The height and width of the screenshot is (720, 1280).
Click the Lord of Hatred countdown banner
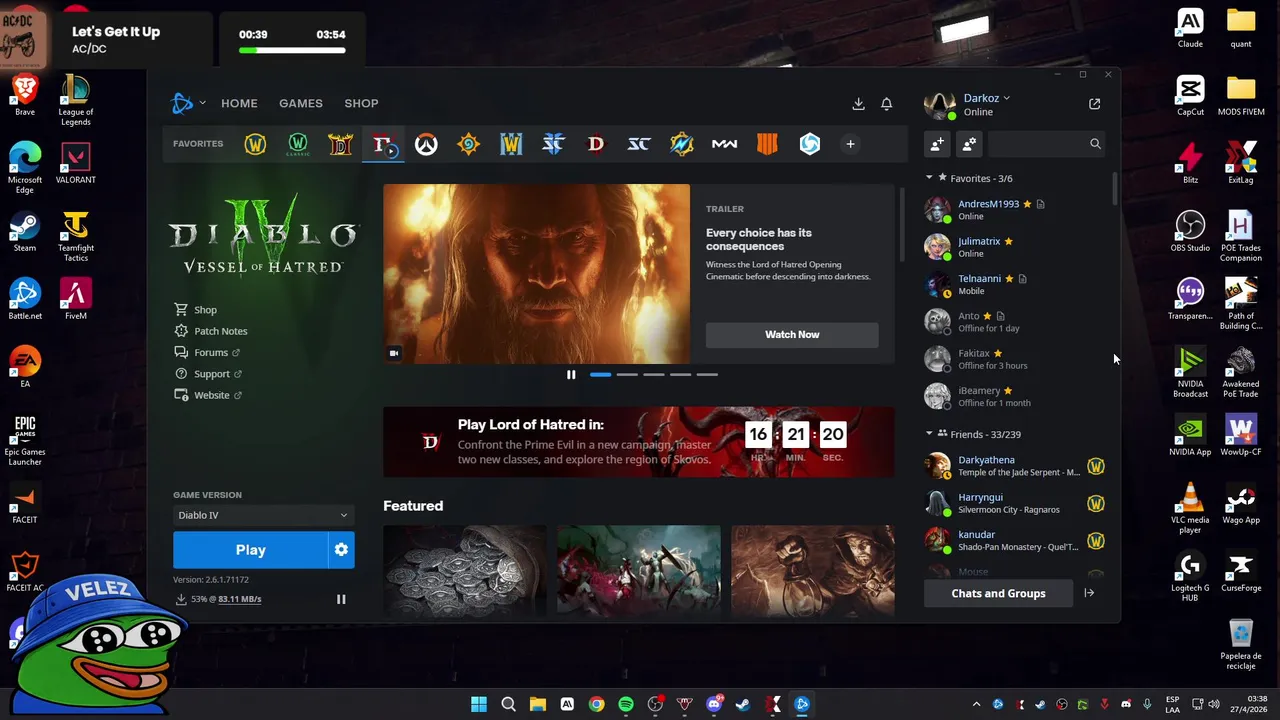click(639, 442)
